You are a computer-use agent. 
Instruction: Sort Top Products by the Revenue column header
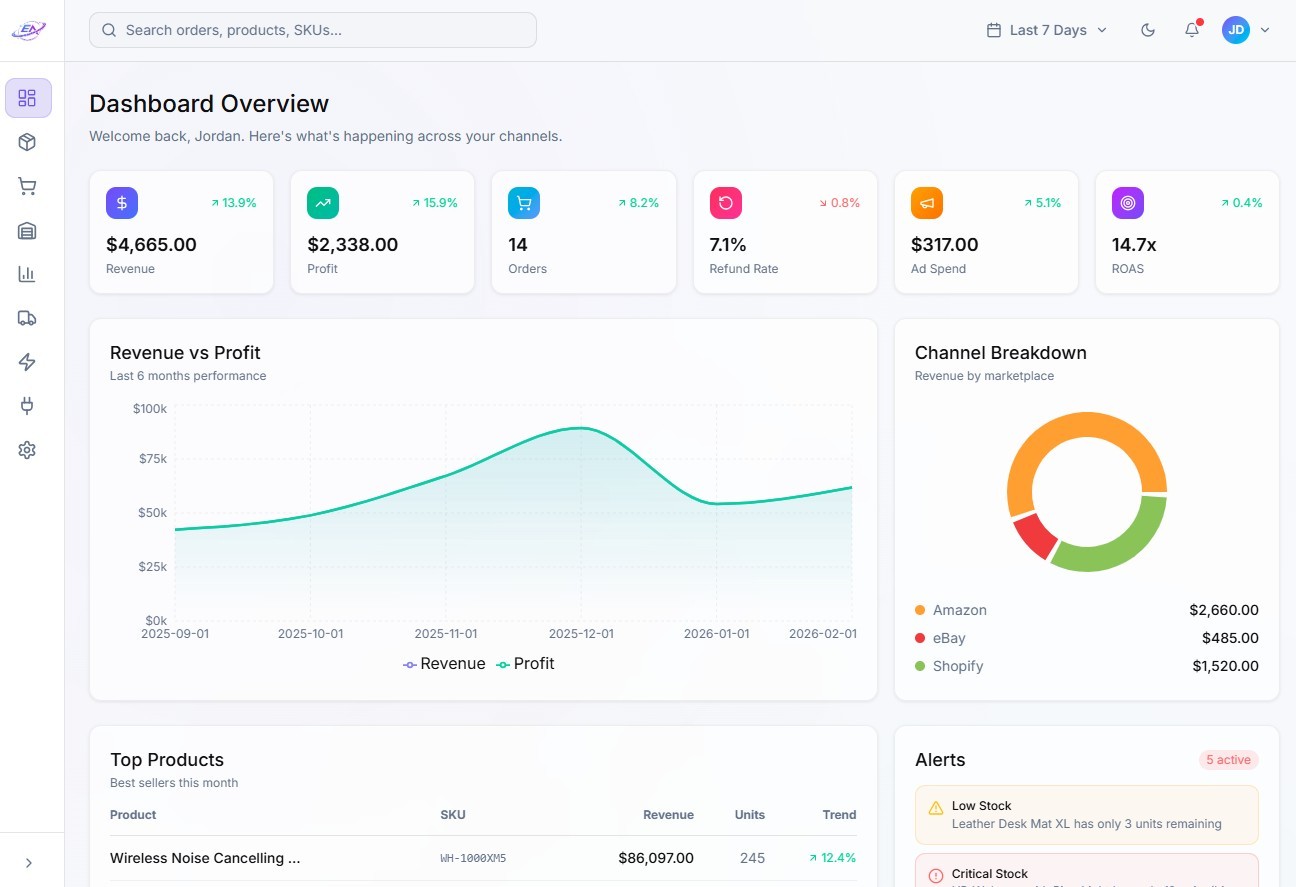[x=668, y=814]
